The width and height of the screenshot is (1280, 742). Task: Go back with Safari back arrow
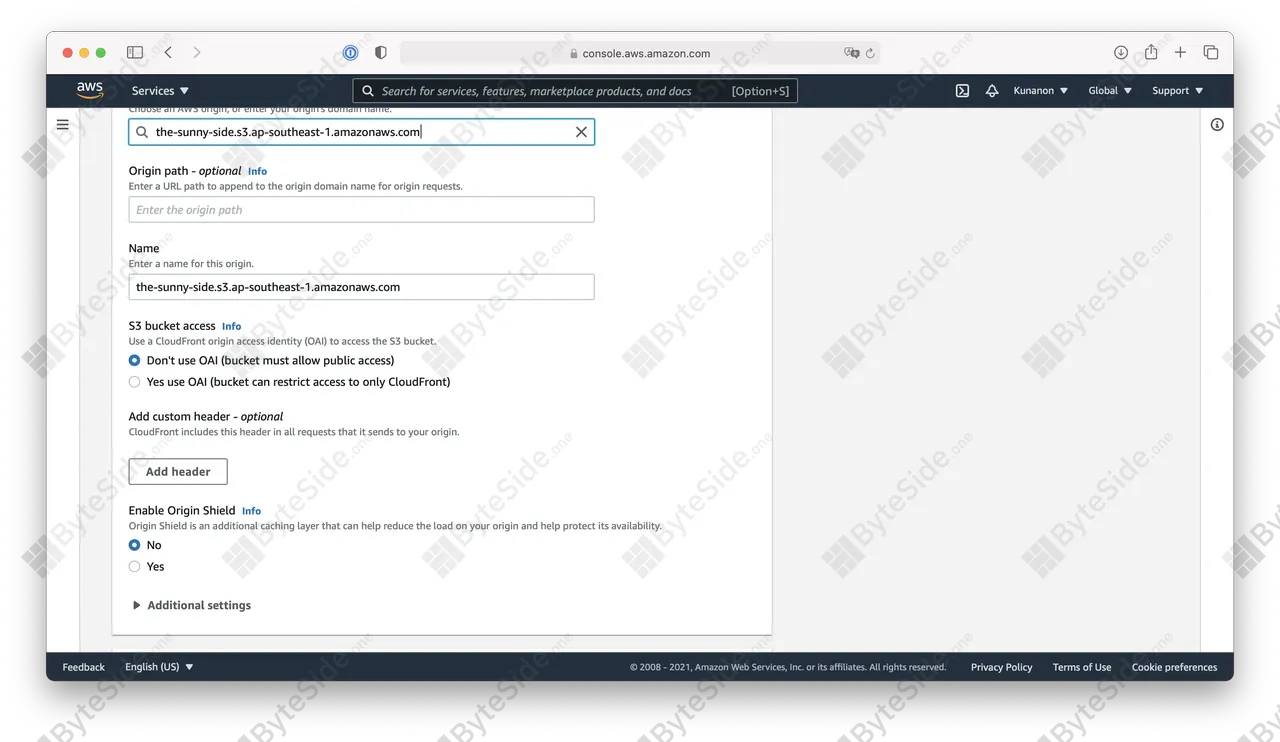point(168,52)
